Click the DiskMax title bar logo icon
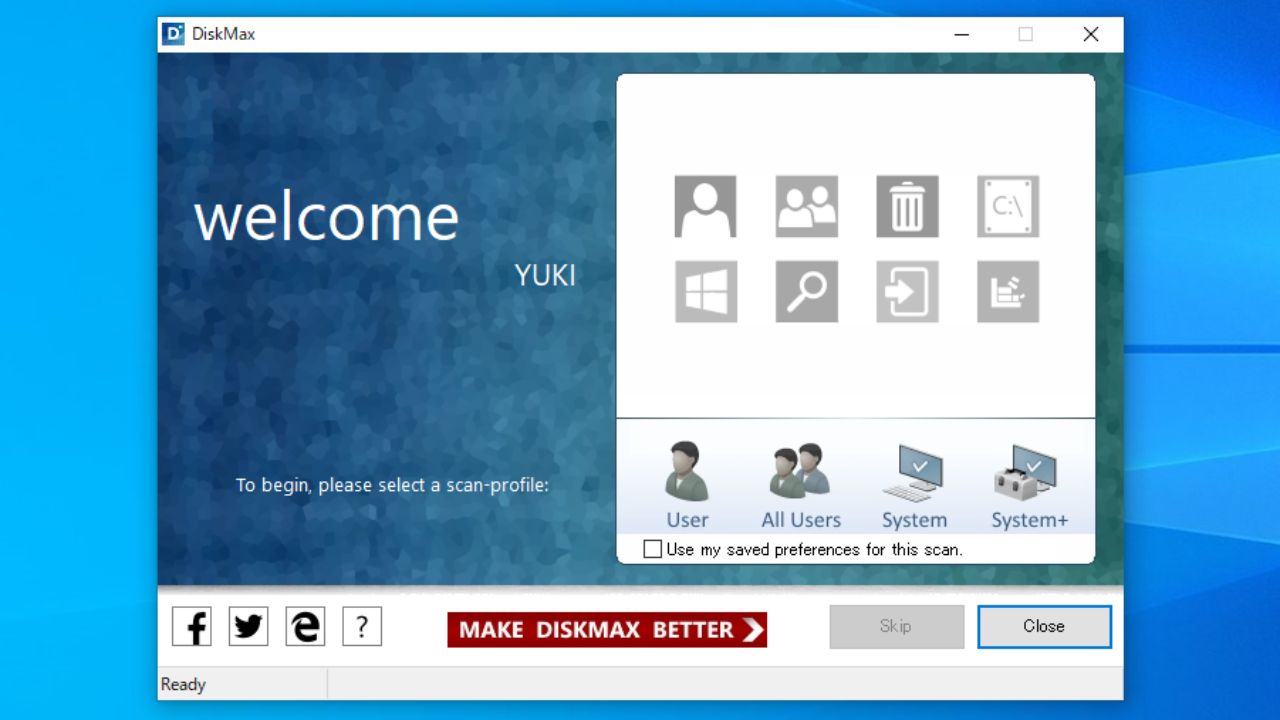 (x=173, y=34)
